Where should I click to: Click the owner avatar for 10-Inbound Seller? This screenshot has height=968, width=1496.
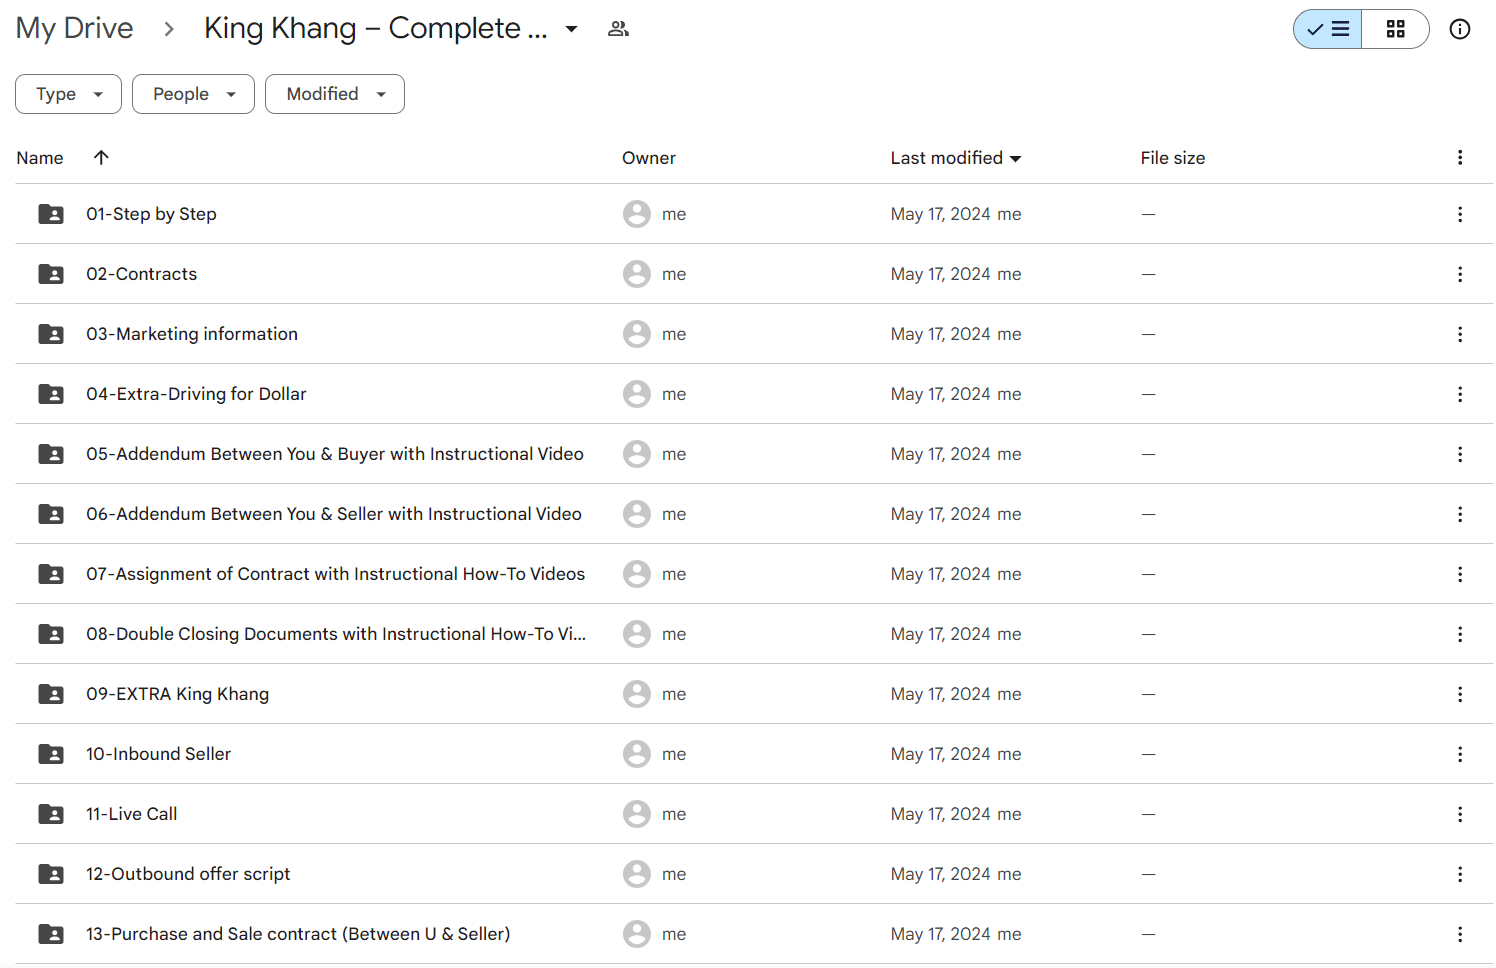coord(637,754)
